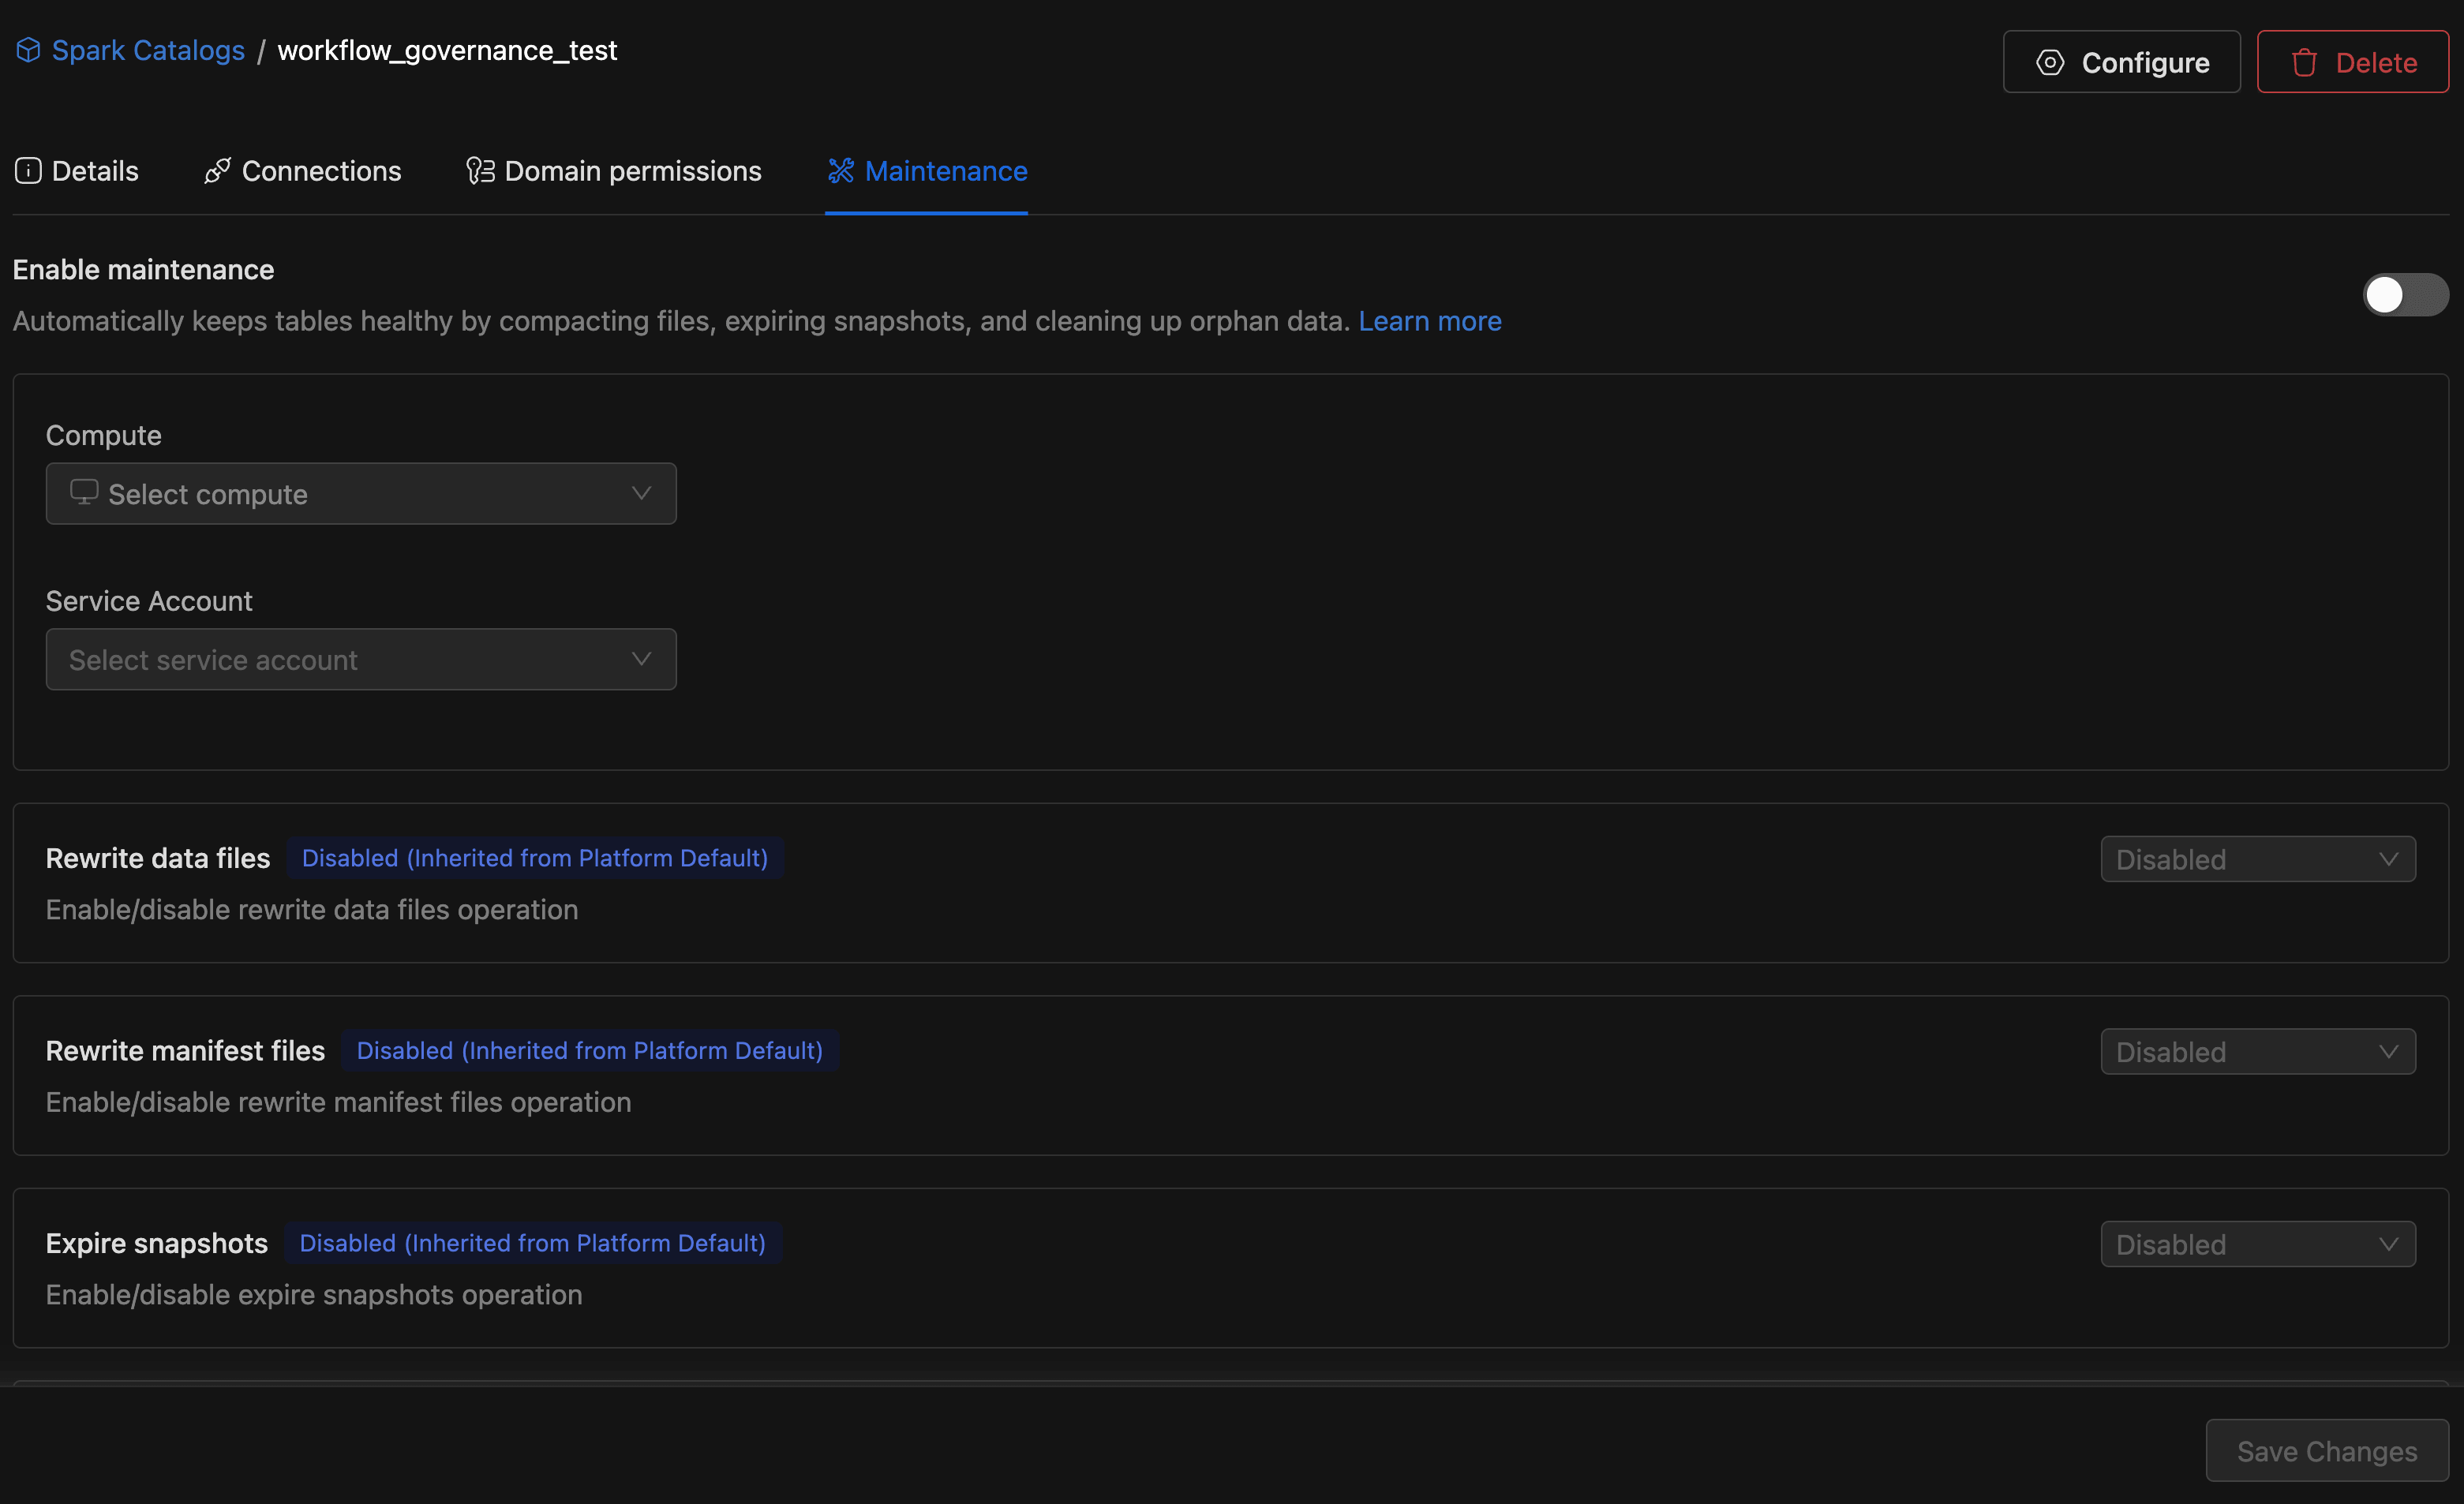Open Rewrite data files status dropdown

pyautogui.click(x=2258, y=859)
